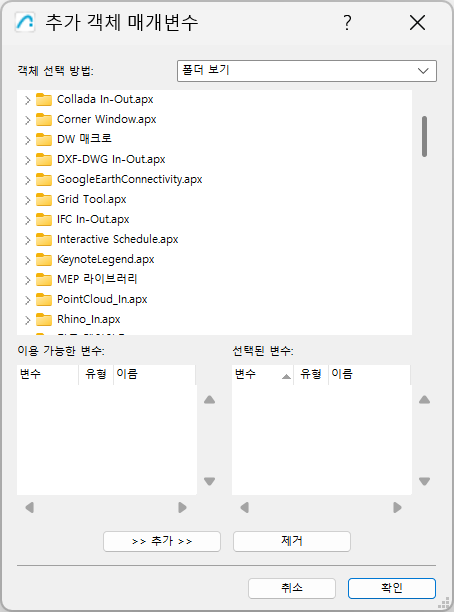
Task: Expand the DW 매크로 folder
Action: pos(27,140)
